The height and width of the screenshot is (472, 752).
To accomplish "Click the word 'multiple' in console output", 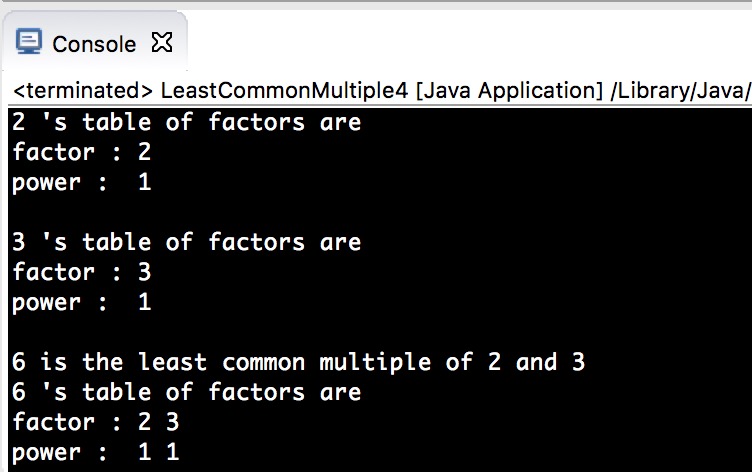I will click(x=375, y=362).
